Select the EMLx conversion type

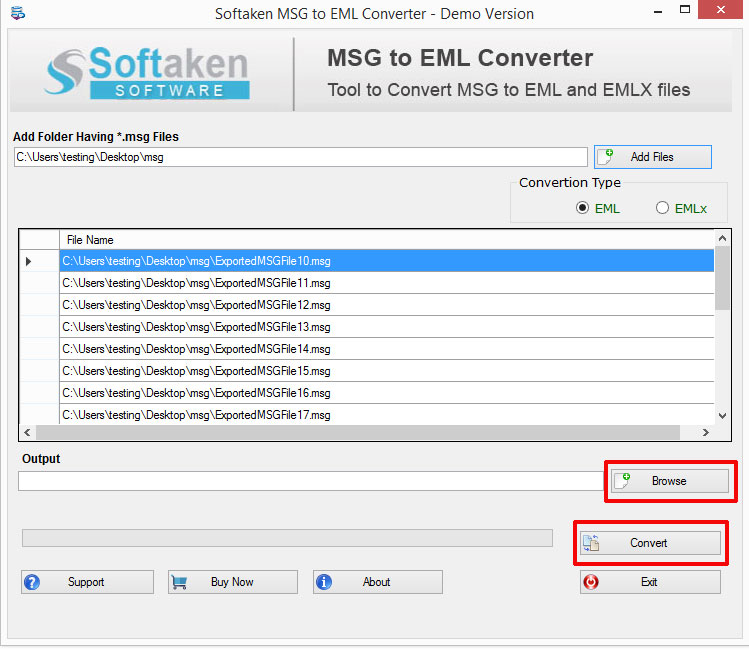click(x=662, y=208)
